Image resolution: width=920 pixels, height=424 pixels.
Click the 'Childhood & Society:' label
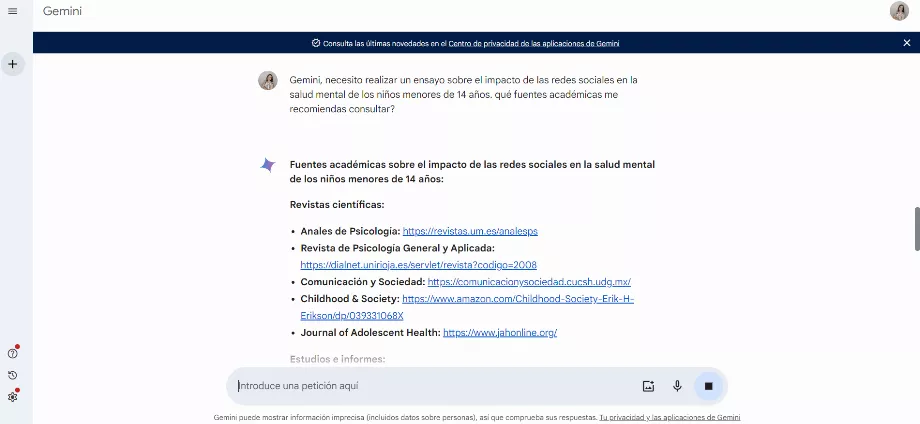[x=350, y=299]
